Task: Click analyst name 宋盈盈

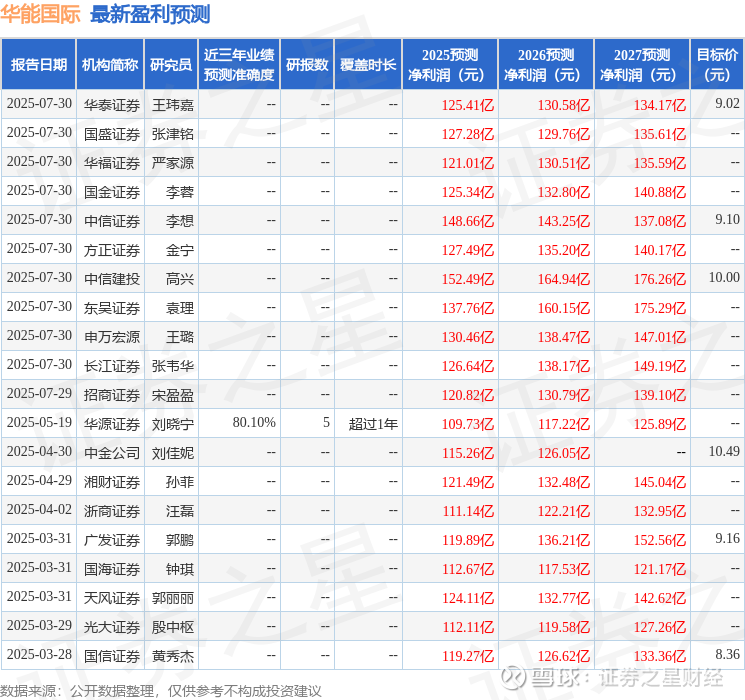Action: tap(172, 395)
